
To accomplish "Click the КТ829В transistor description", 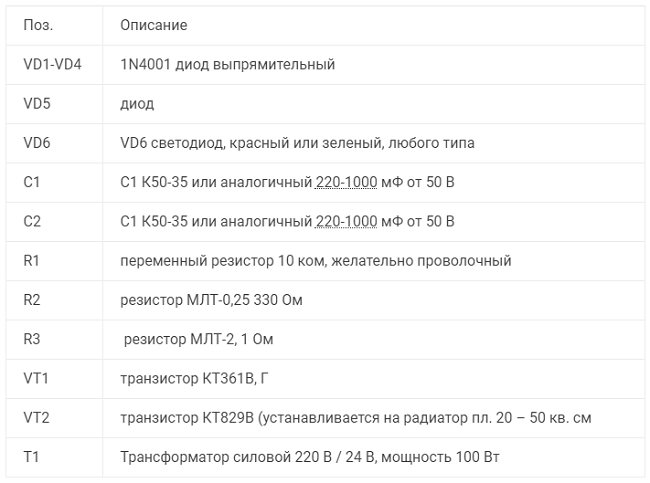I will (362, 418).
